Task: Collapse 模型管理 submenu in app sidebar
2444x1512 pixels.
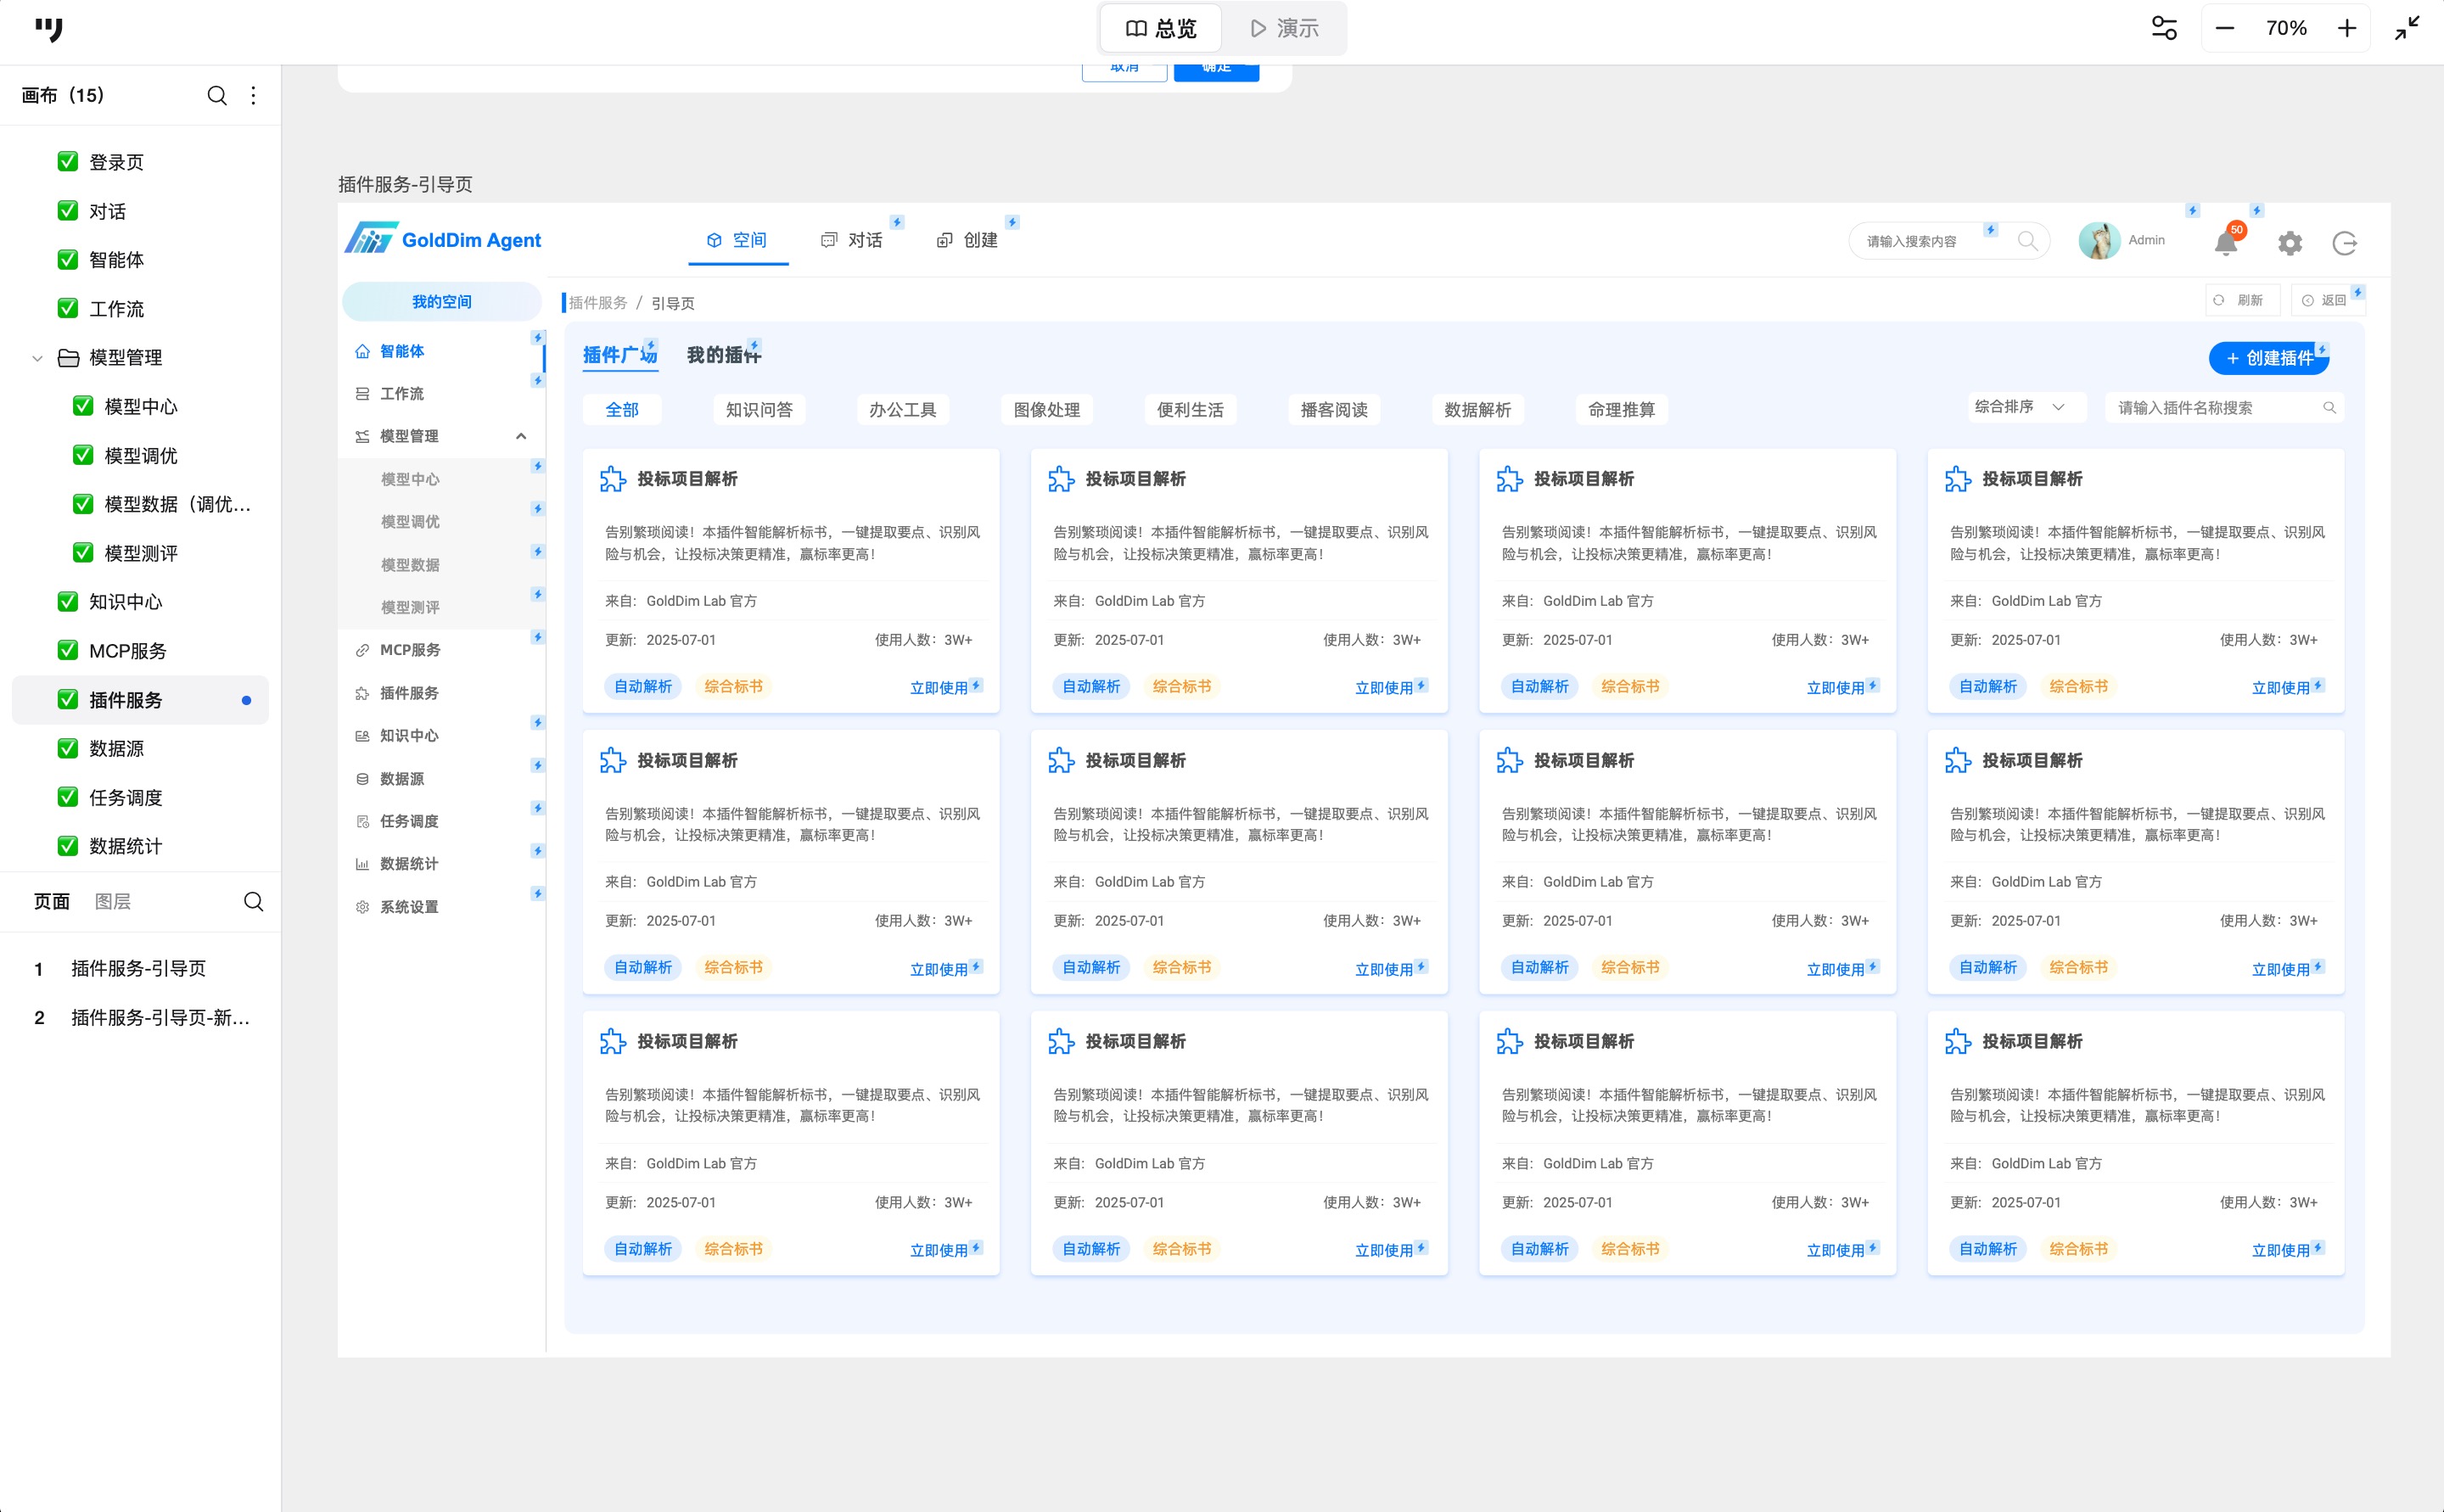Action: coord(521,436)
